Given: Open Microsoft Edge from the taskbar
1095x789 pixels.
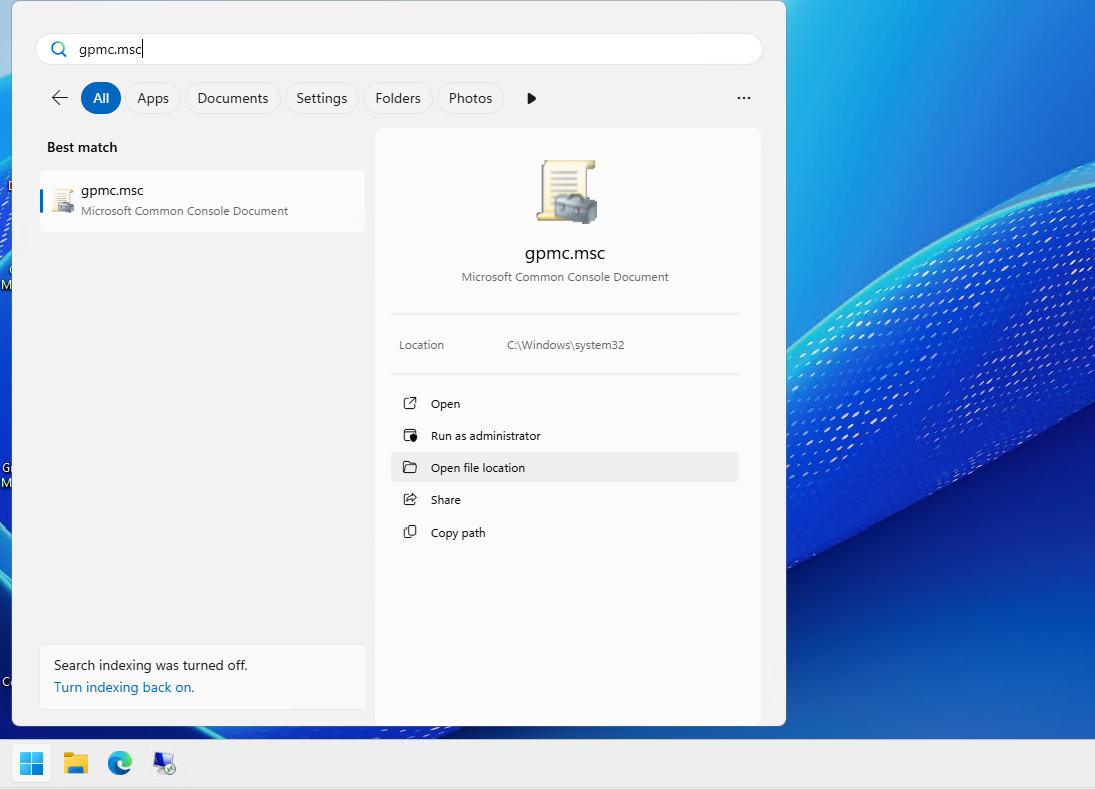Looking at the screenshot, I should coord(120,763).
